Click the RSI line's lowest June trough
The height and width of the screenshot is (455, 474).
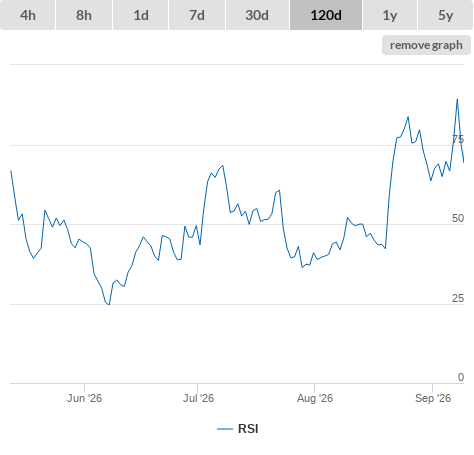pos(109,304)
